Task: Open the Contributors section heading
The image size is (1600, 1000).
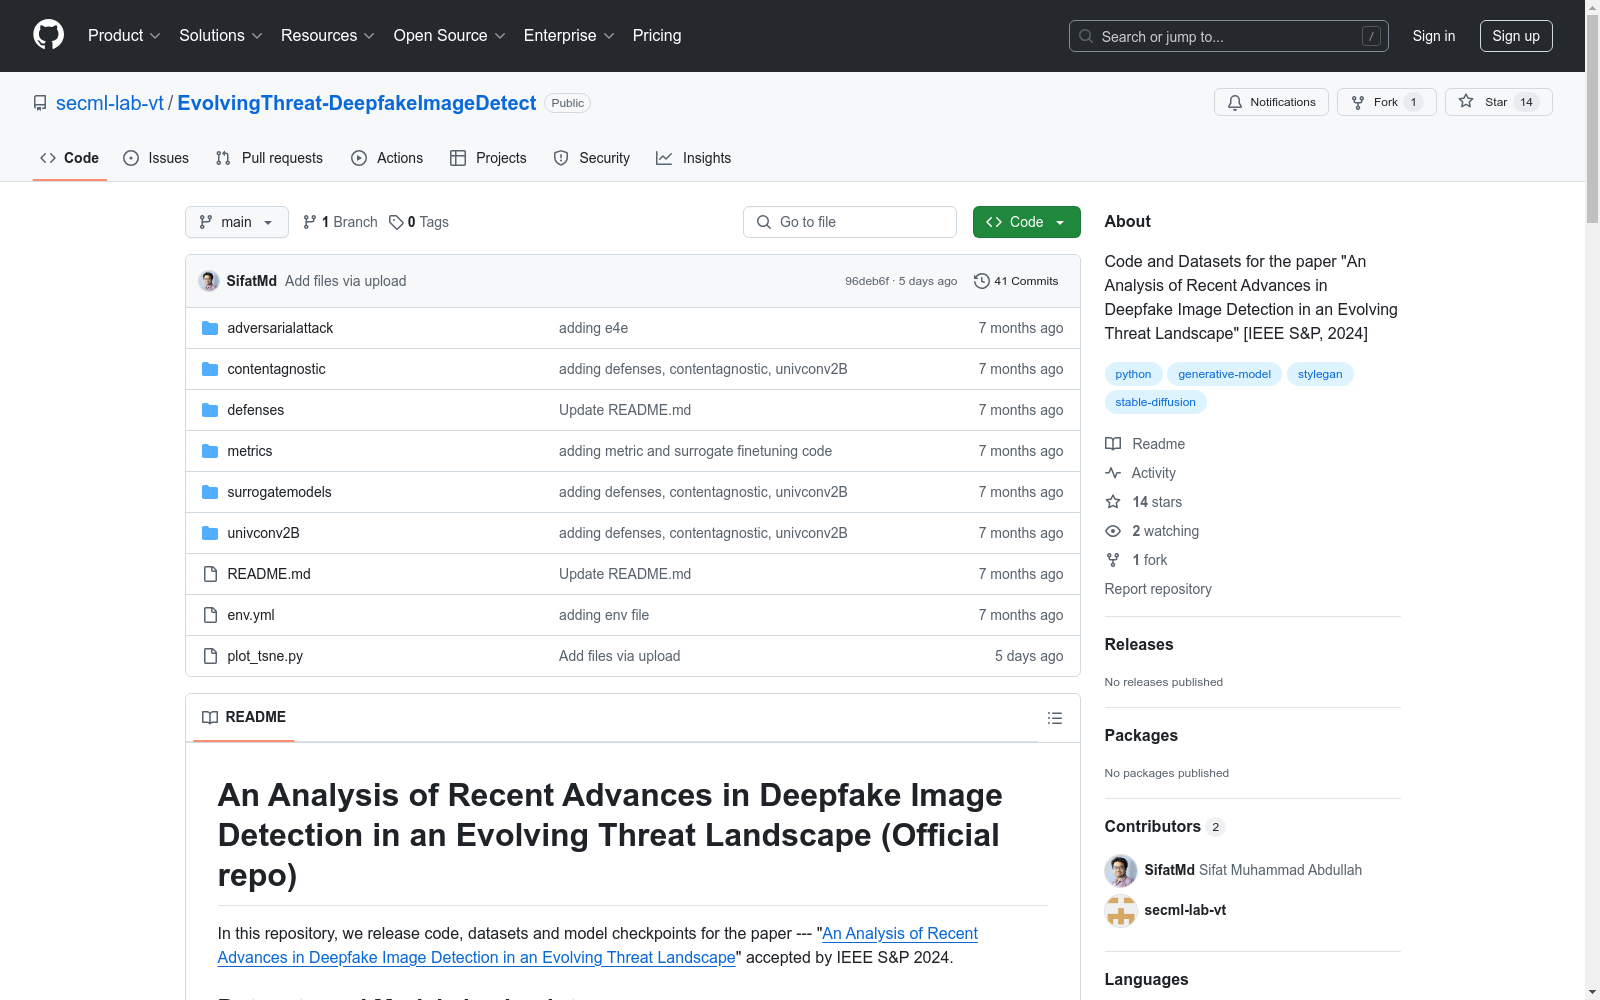Action: point(1165,826)
